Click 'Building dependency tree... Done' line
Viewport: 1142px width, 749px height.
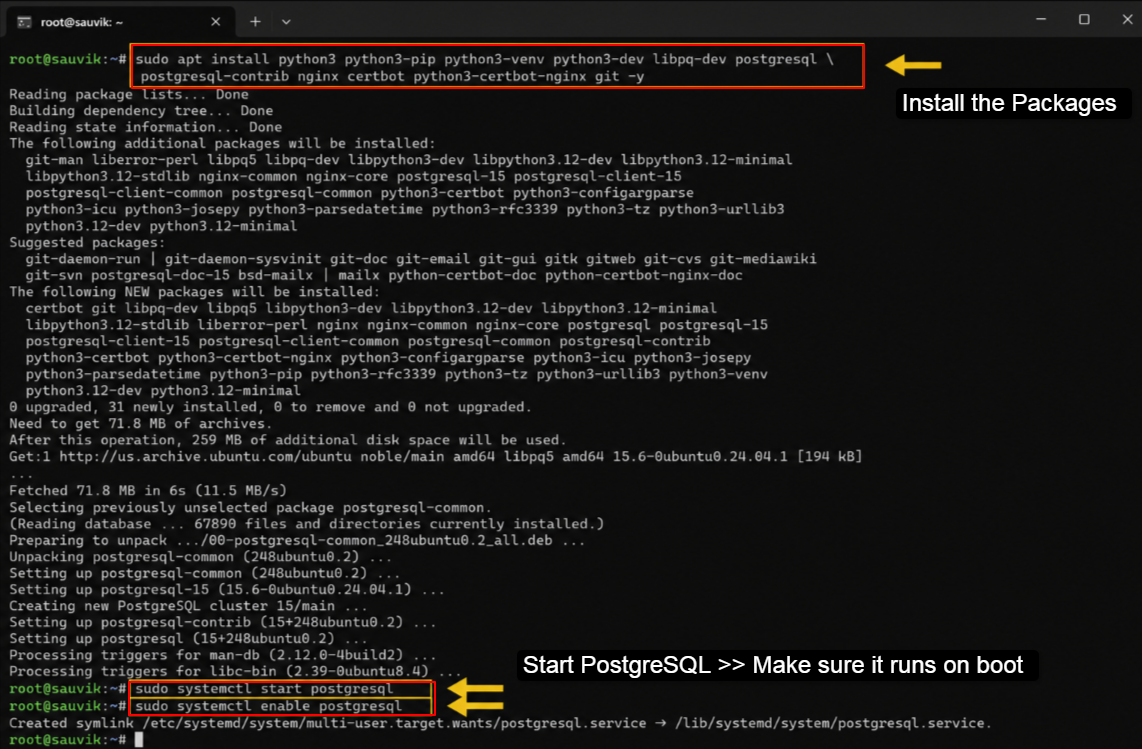click(x=141, y=111)
